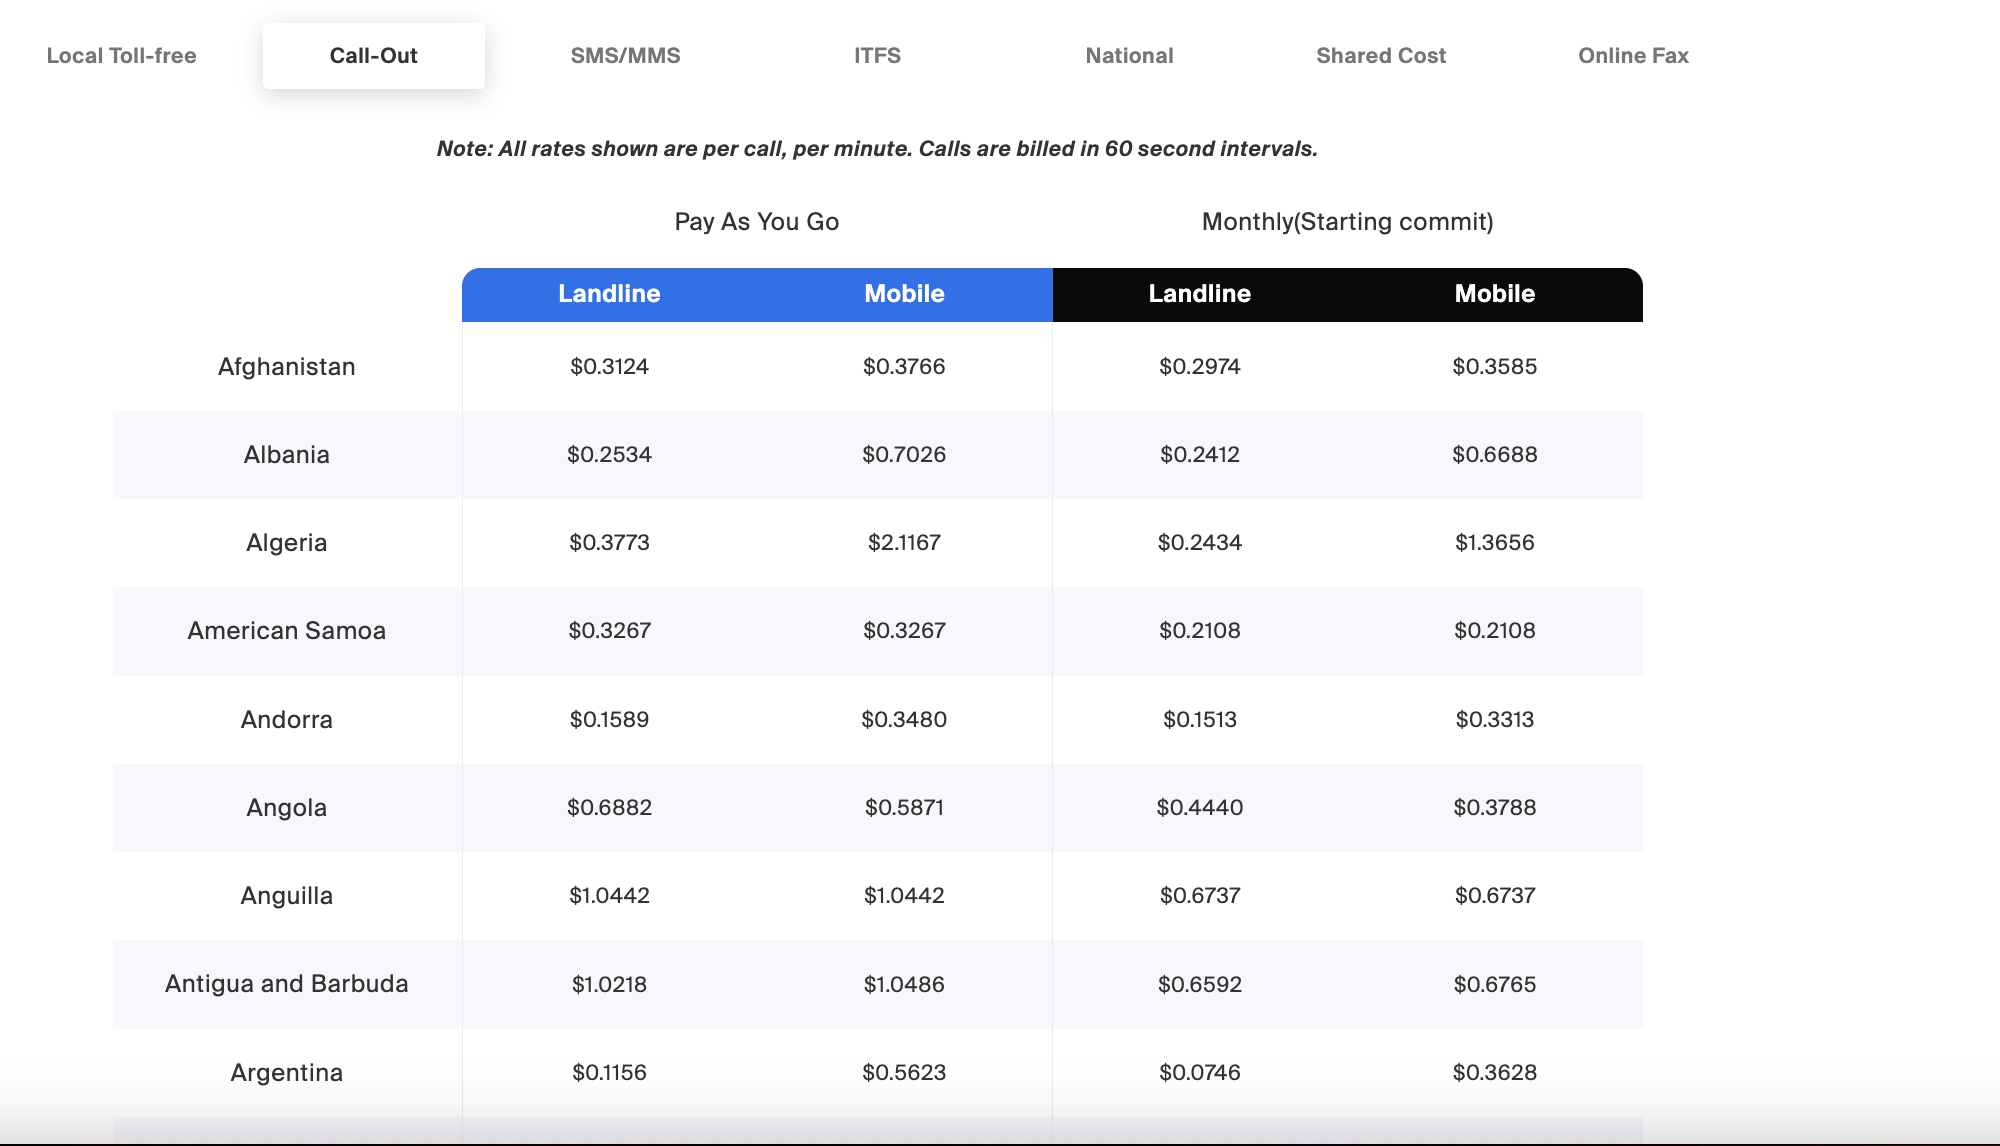
Task: Select the Afghanistan row label
Action: point(287,367)
